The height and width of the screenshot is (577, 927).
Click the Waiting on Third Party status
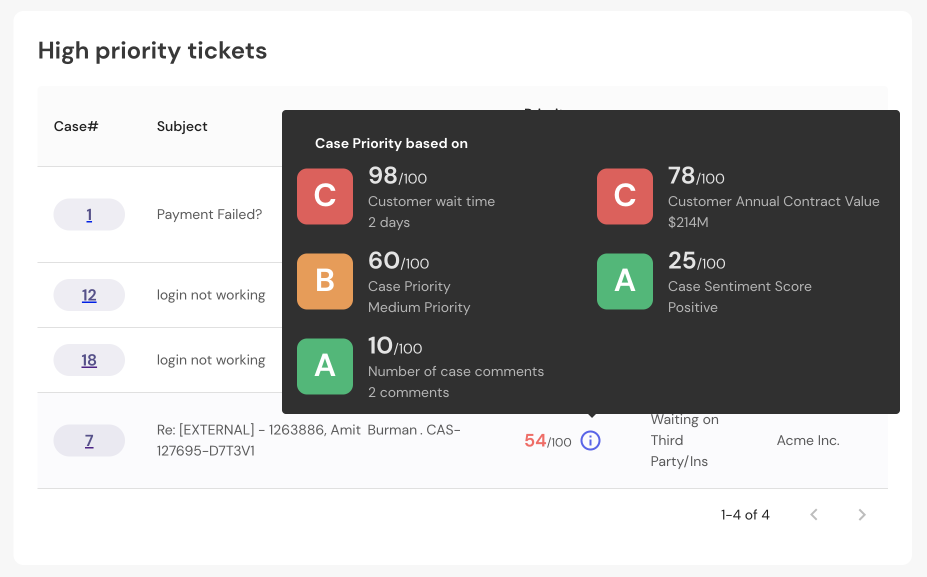684,440
